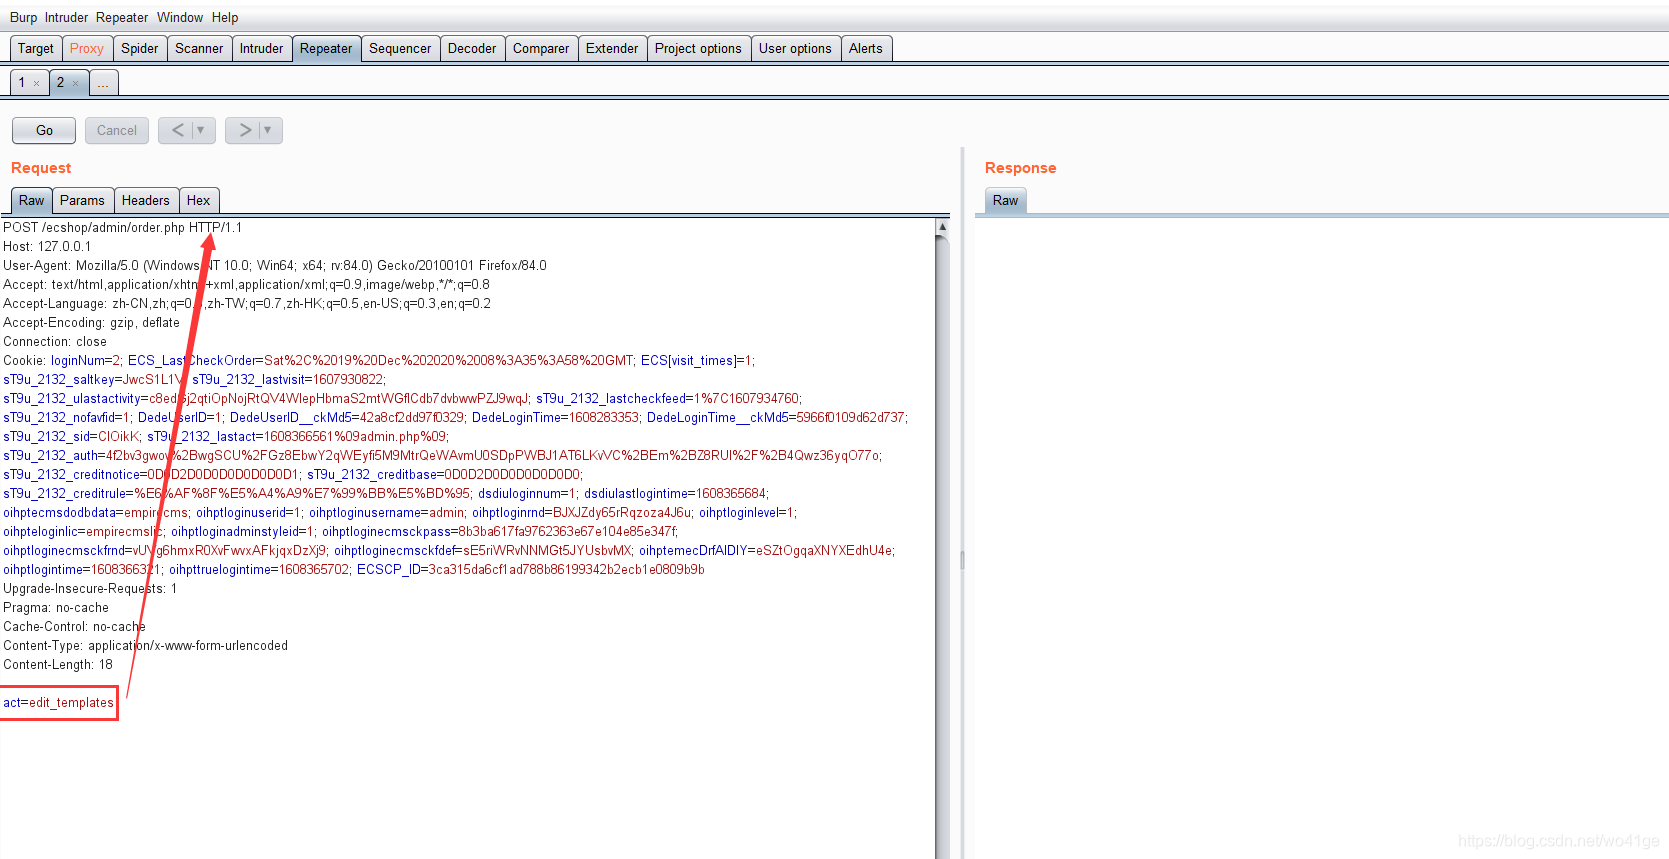Open the back history dropdown arrow
This screenshot has height=859, width=1669.
click(x=202, y=130)
